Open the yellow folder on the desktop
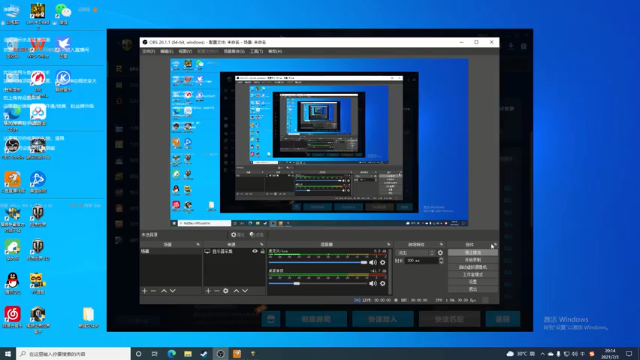Image resolution: width=640 pixels, height=360 pixels. tap(88, 317)
